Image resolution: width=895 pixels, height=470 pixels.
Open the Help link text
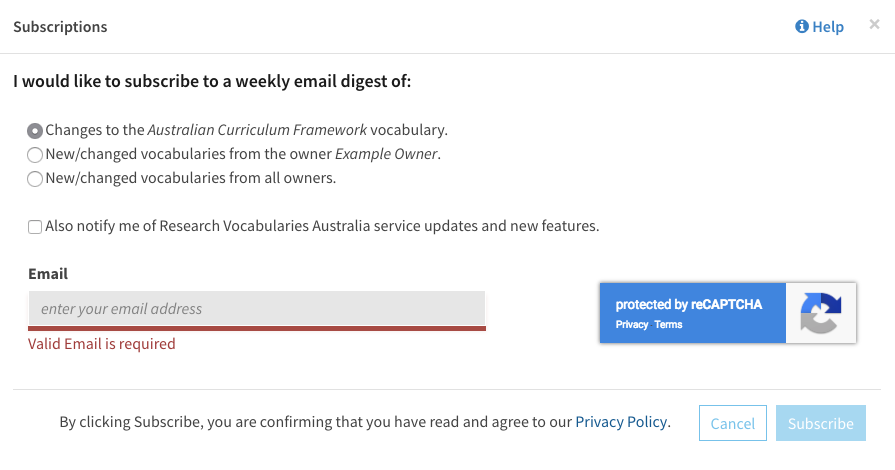pyautogui.click(x=828, y=27)
